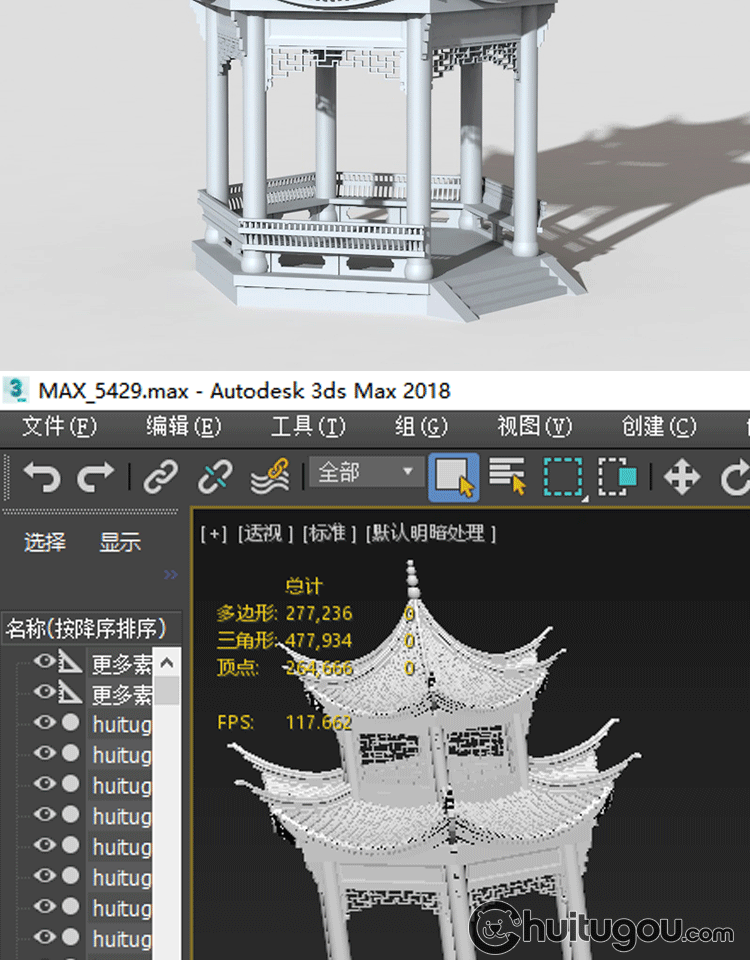Image resolution: width=750 pixels, height=960 pixels.
Task: Click the rendered pavilion preview image at top
Action: [375, 184]
